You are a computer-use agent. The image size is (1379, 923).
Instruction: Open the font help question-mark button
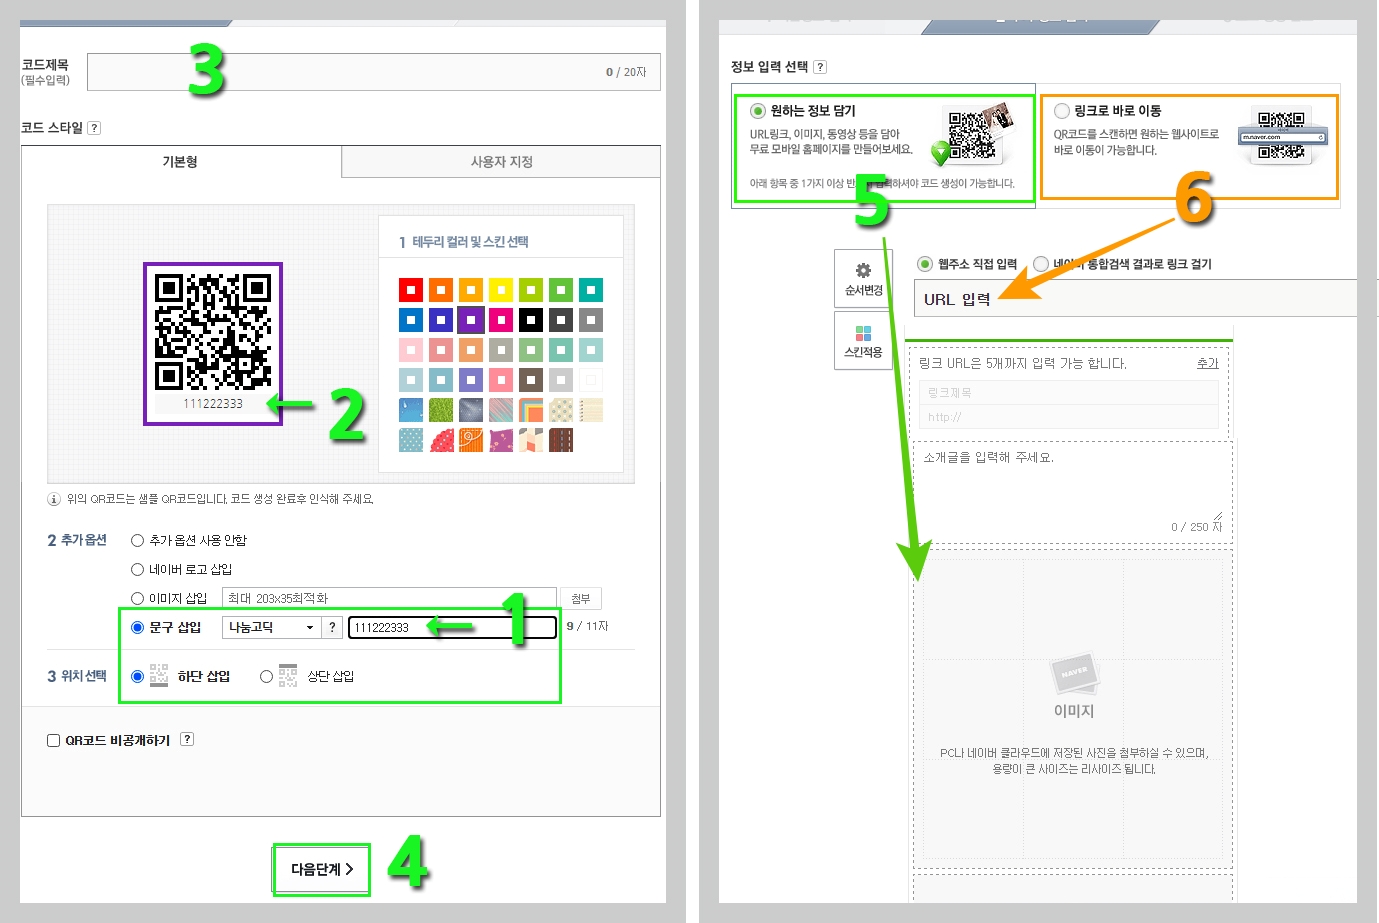pyautogui.click(x=332, y=627)
